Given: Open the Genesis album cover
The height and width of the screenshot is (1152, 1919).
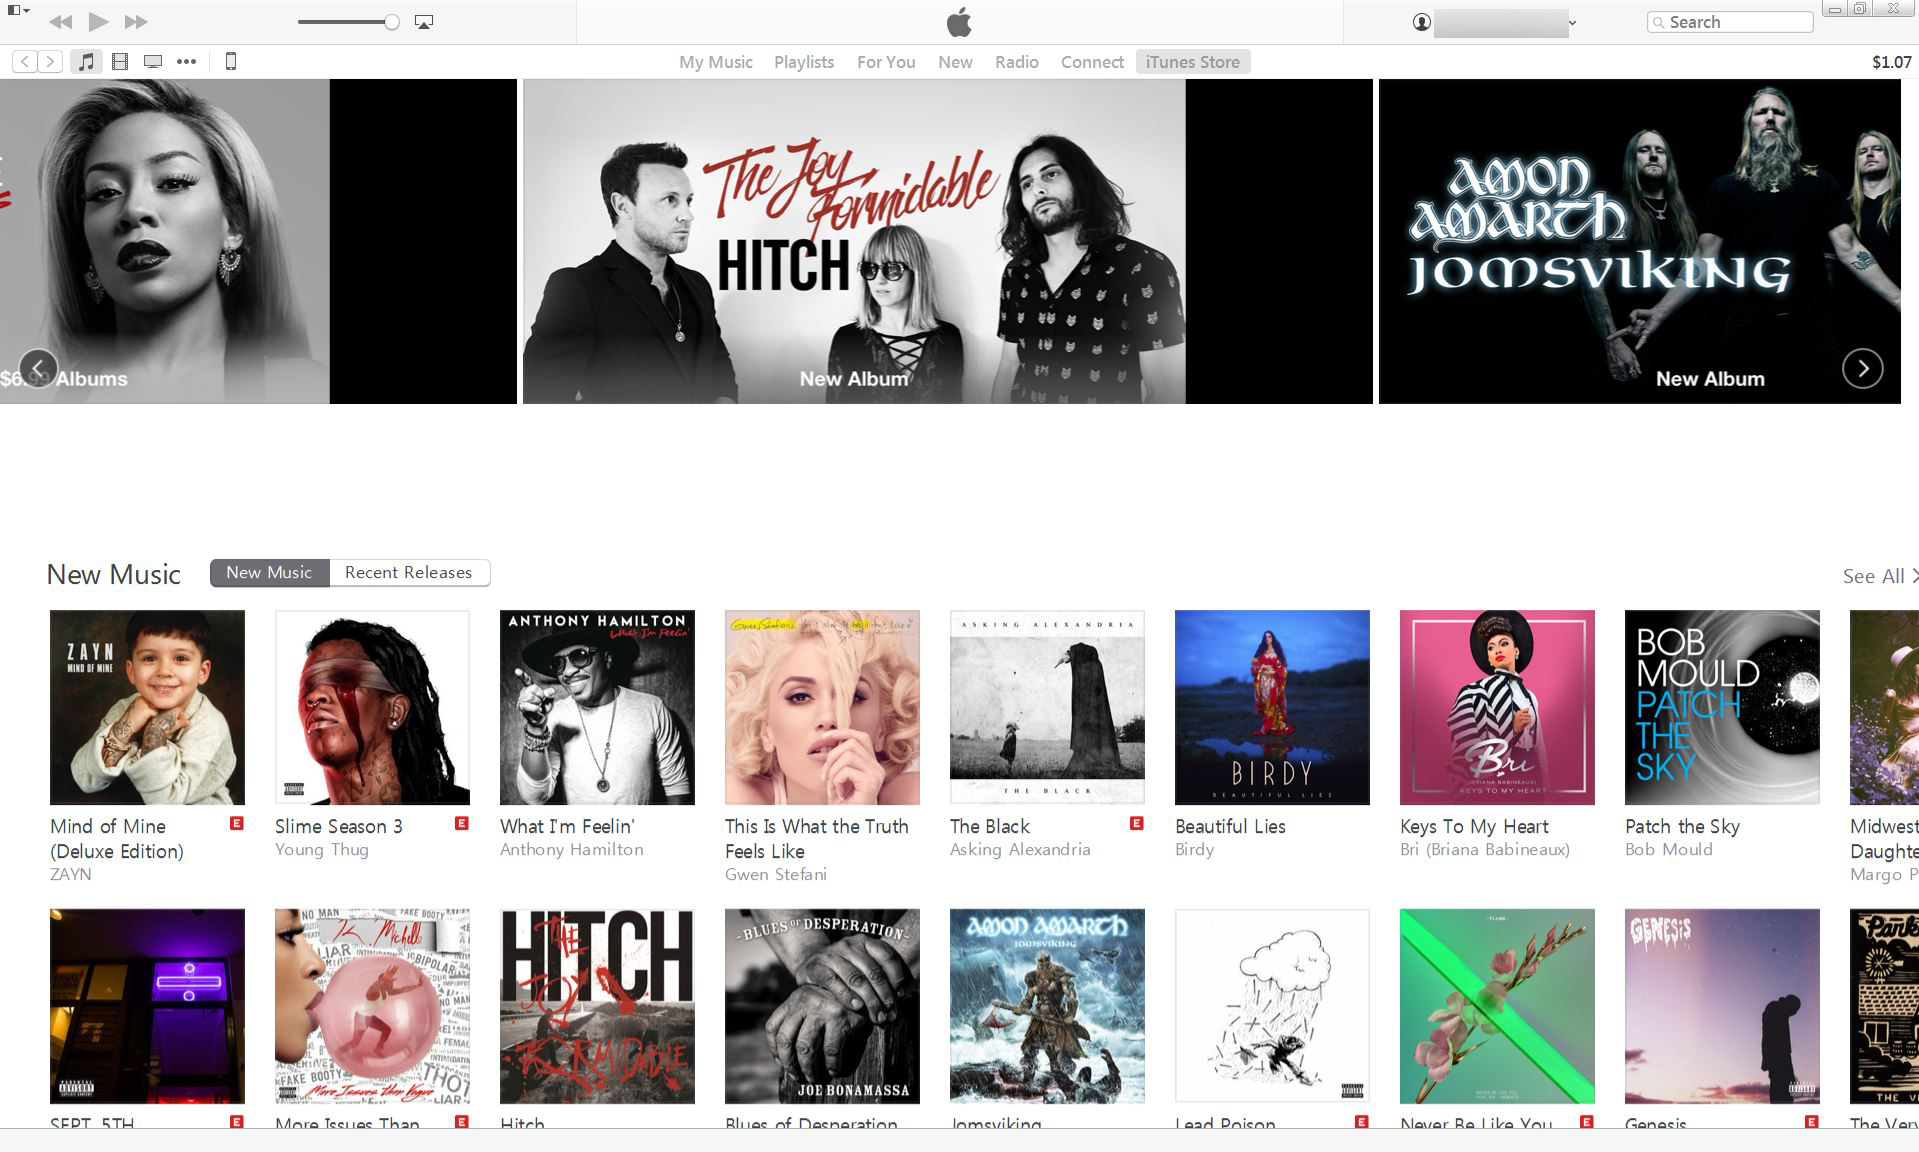Looking at the screenshot, I should 1722,1006.
